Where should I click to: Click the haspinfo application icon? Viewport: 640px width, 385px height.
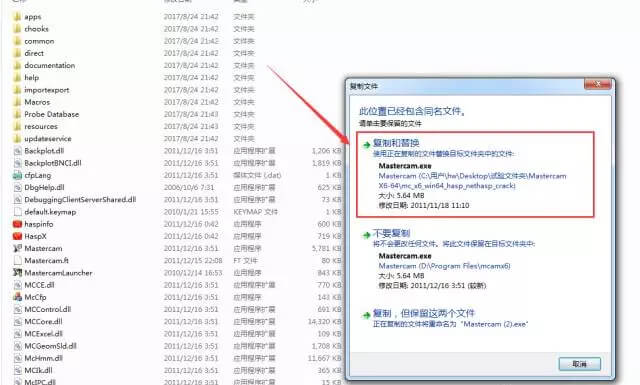pos(17,224)
